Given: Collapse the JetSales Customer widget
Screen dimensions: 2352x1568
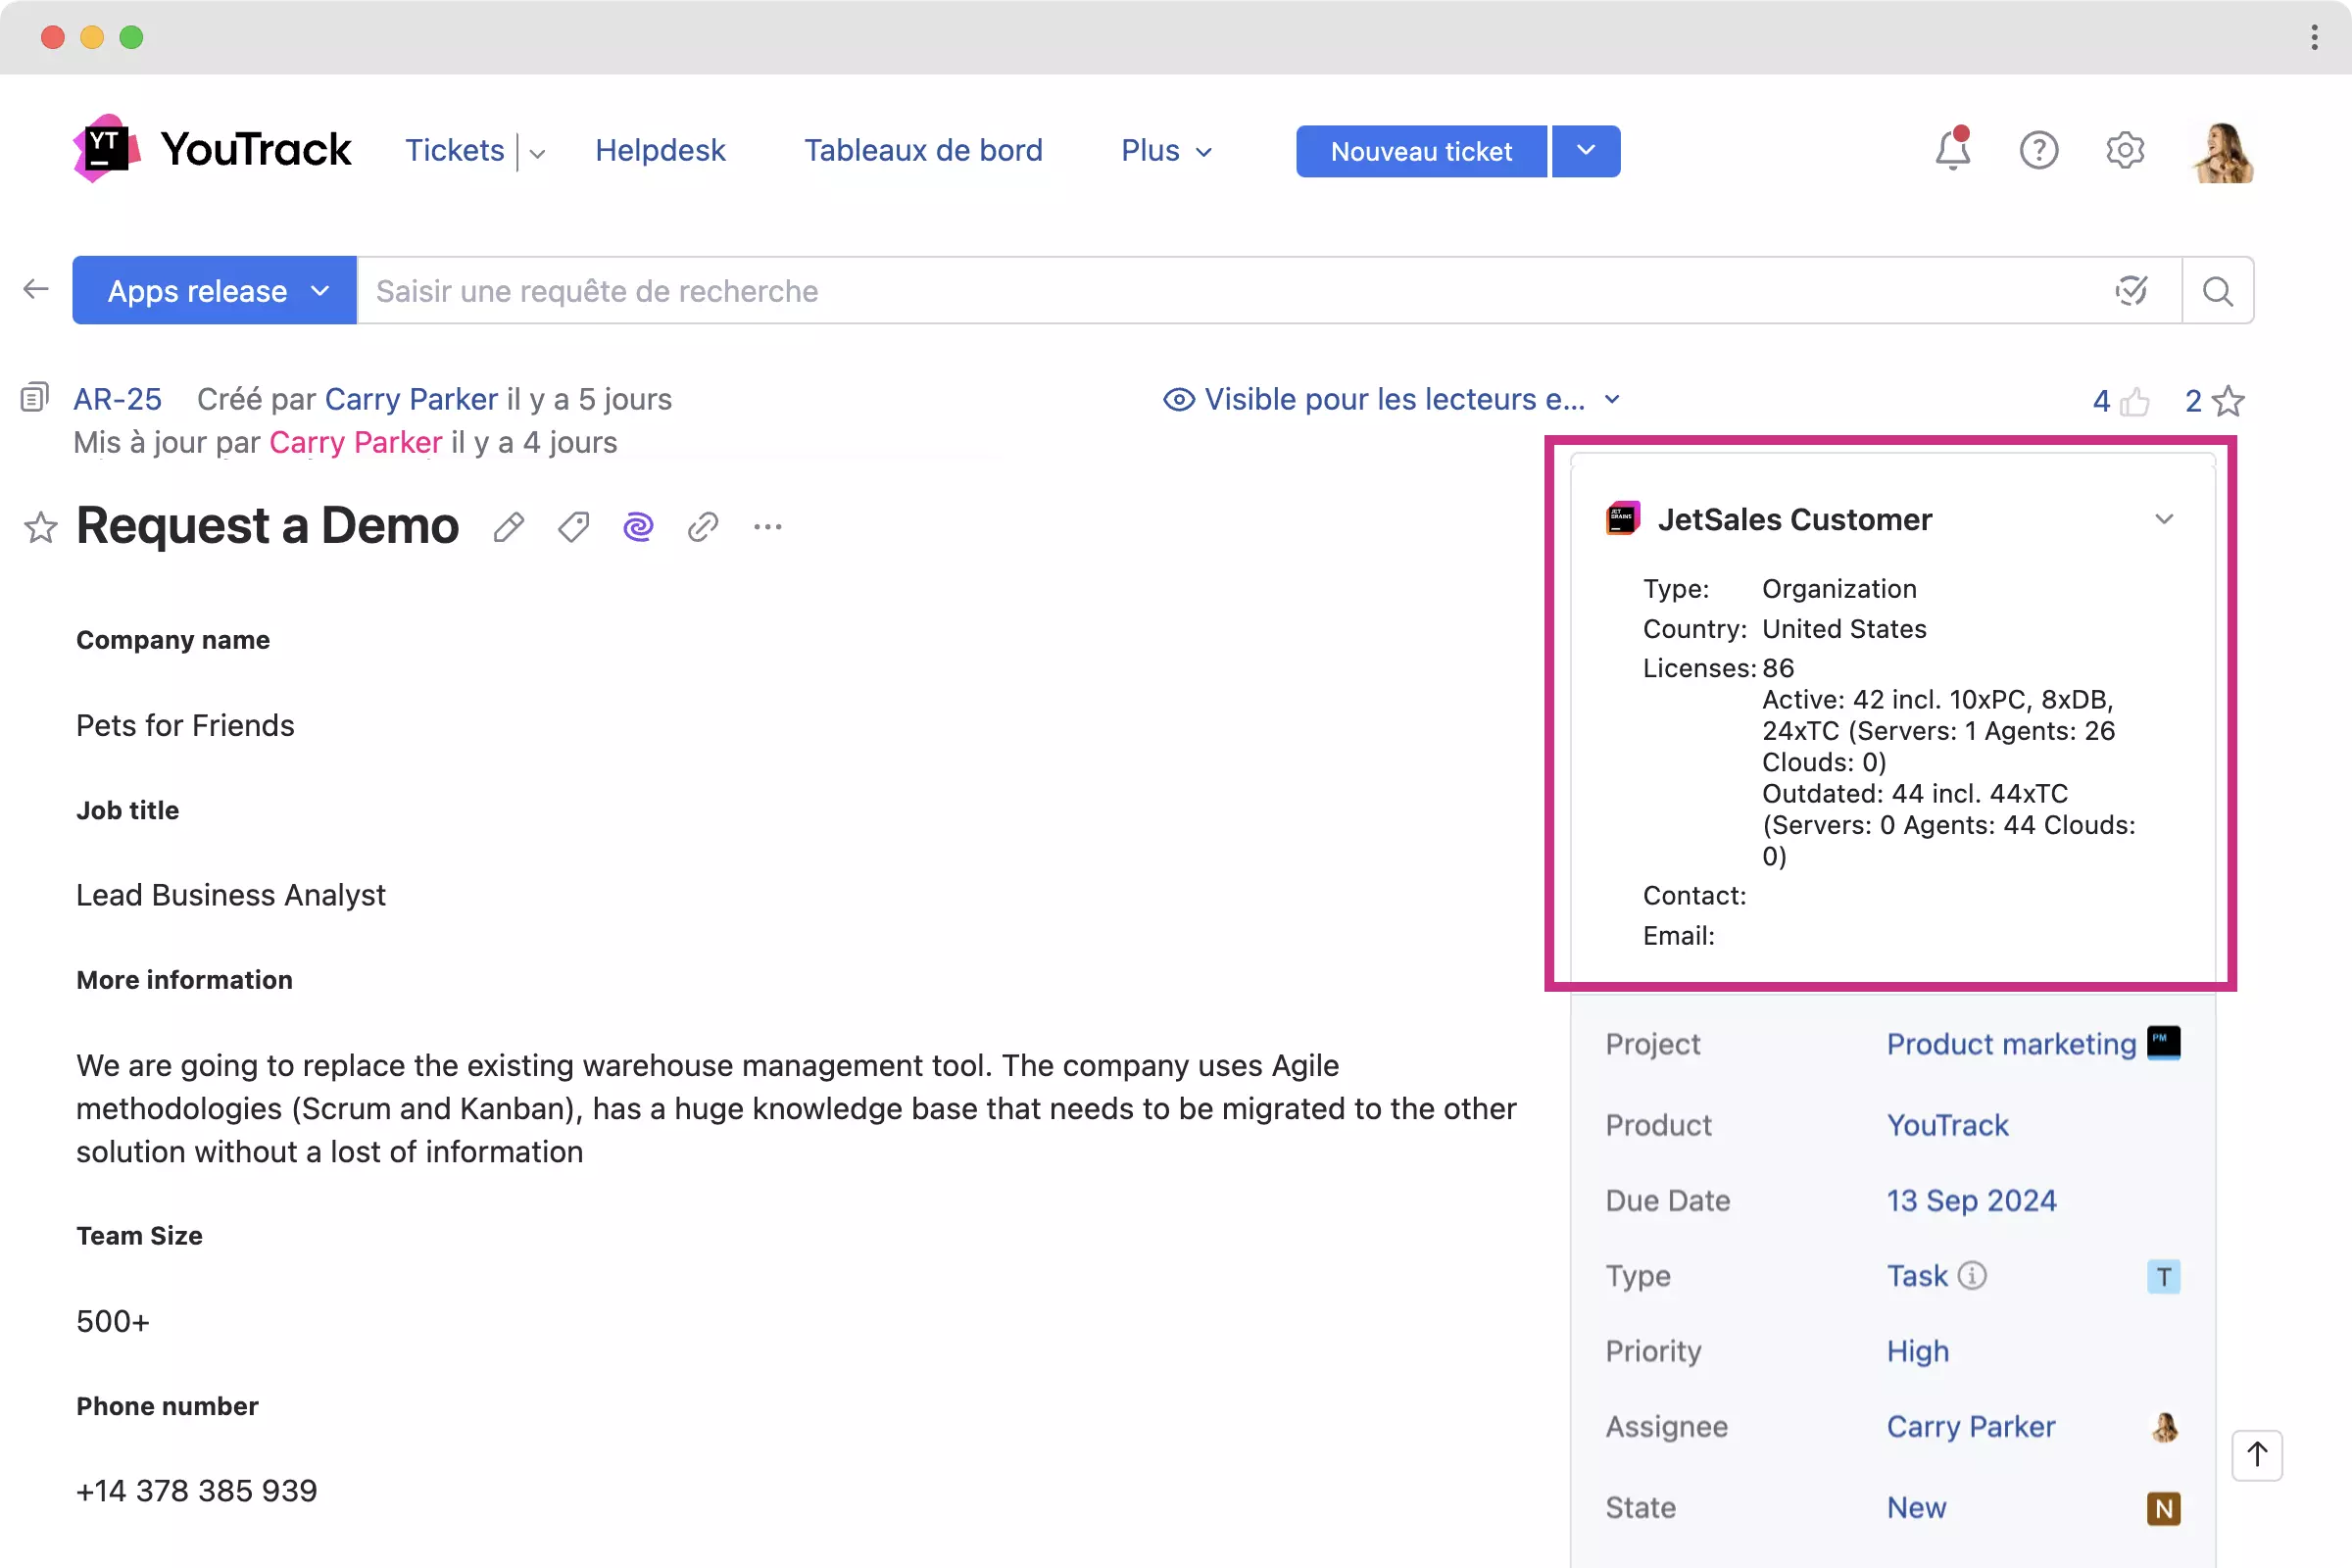Looking at the screenshot, I should (2163, 519).
